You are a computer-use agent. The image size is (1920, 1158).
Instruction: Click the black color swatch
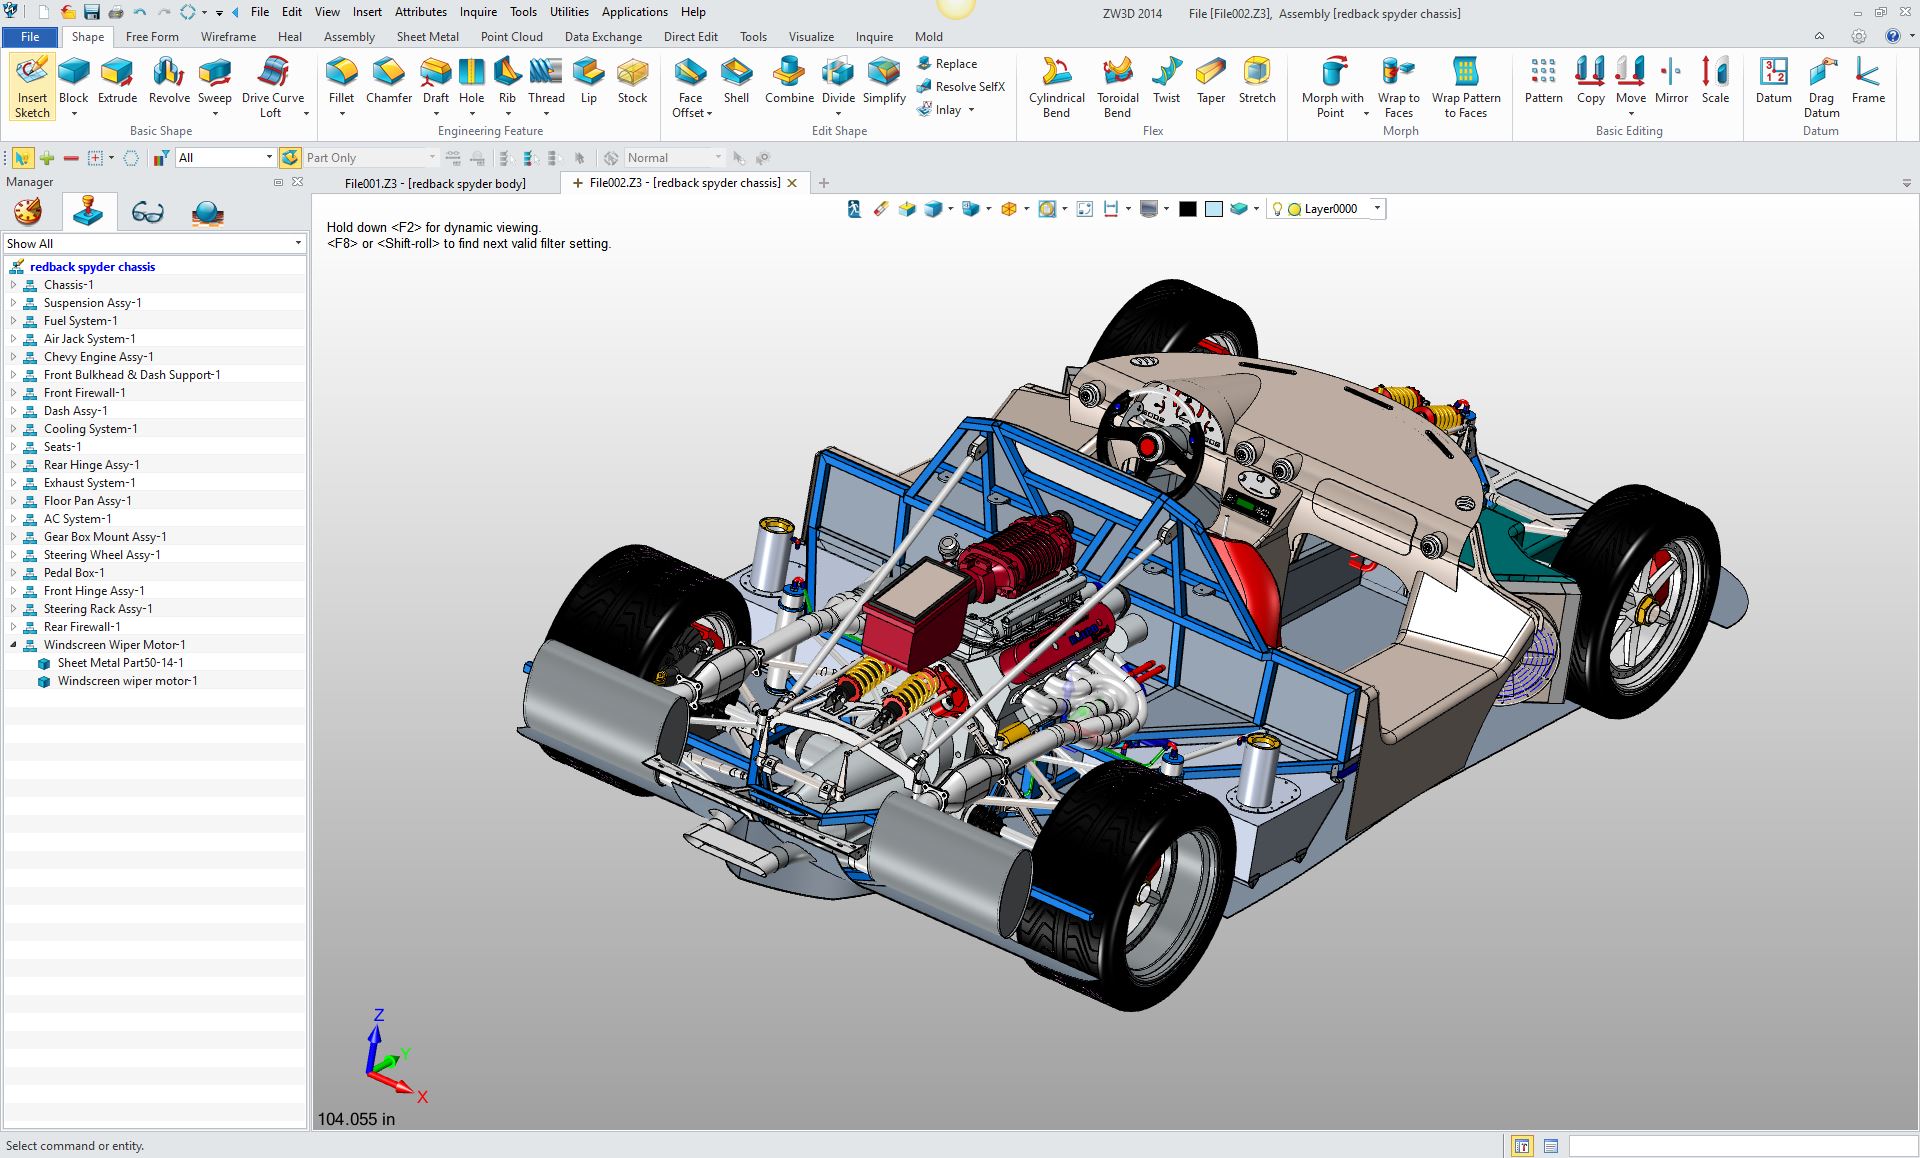point(1187,209)
